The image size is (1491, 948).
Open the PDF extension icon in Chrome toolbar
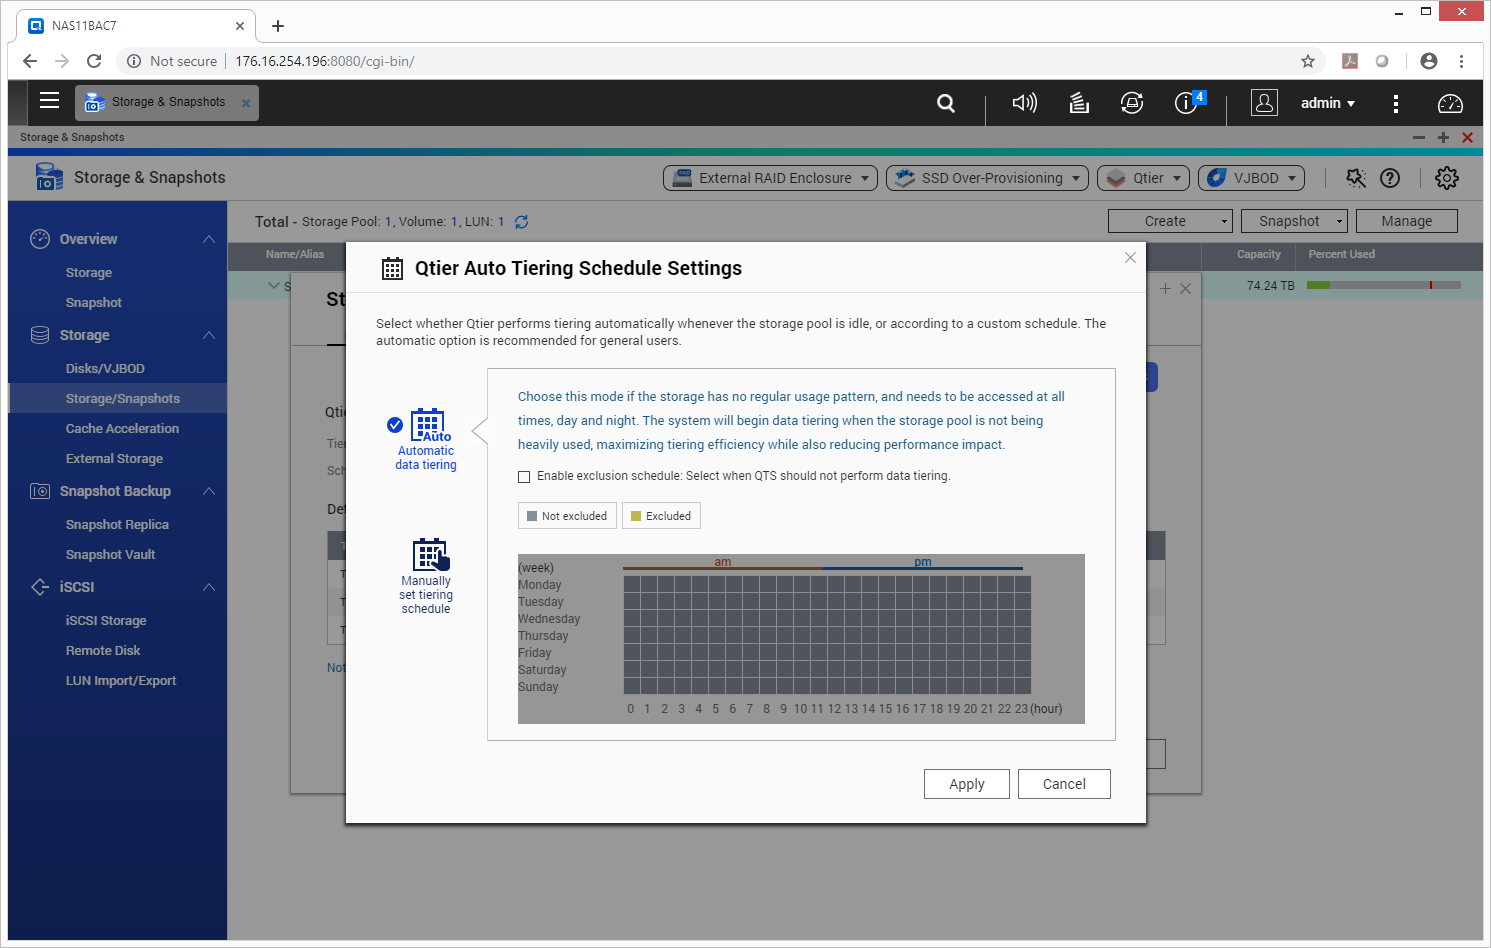1350,61
